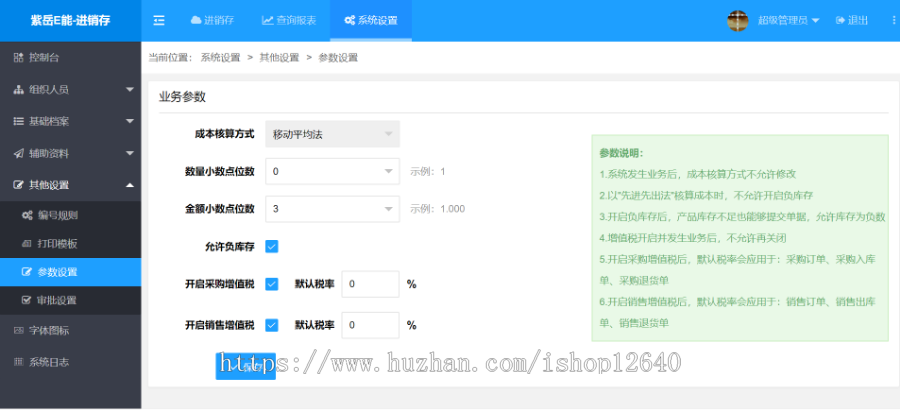Screen dimensions: 900x411
Task: Click the 业务参数 section title
Action: pos(182,97)
